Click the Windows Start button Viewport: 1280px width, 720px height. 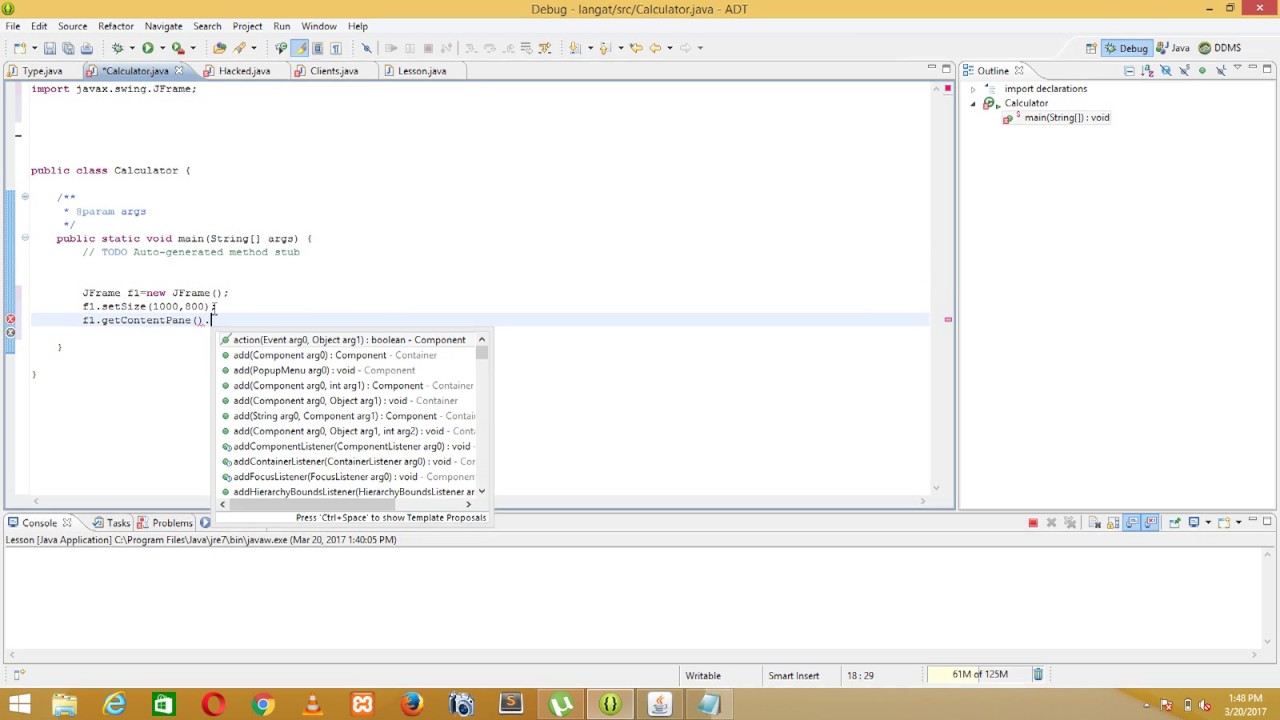pos(19,705)
